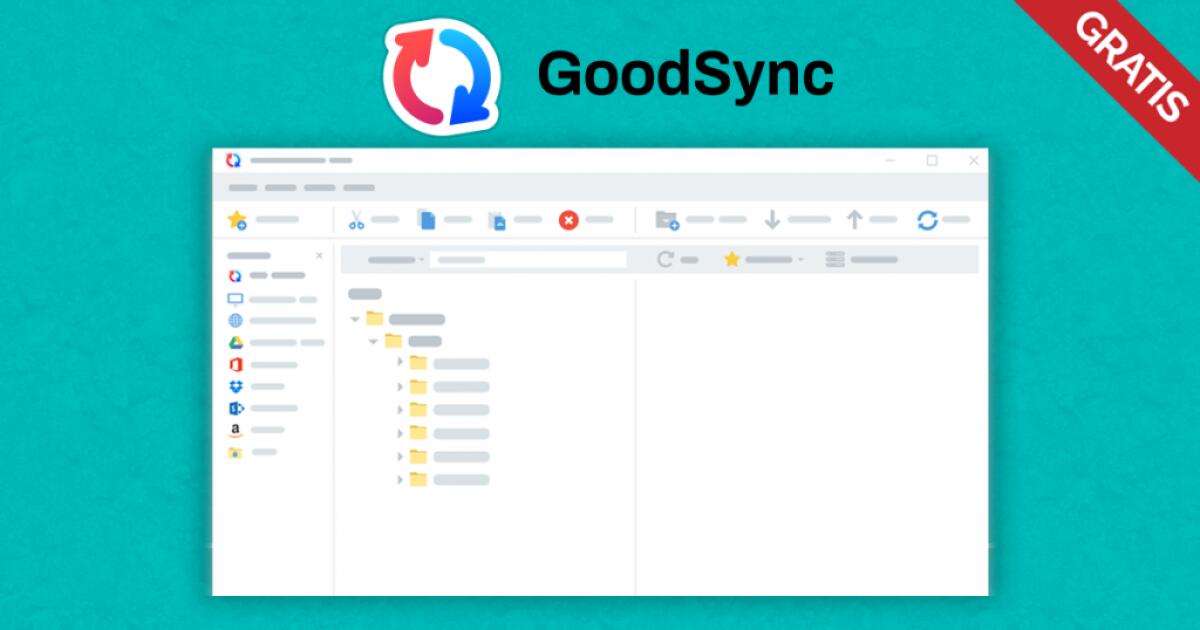Delete the selection using the red X toolbar icon

click(569, 219)
